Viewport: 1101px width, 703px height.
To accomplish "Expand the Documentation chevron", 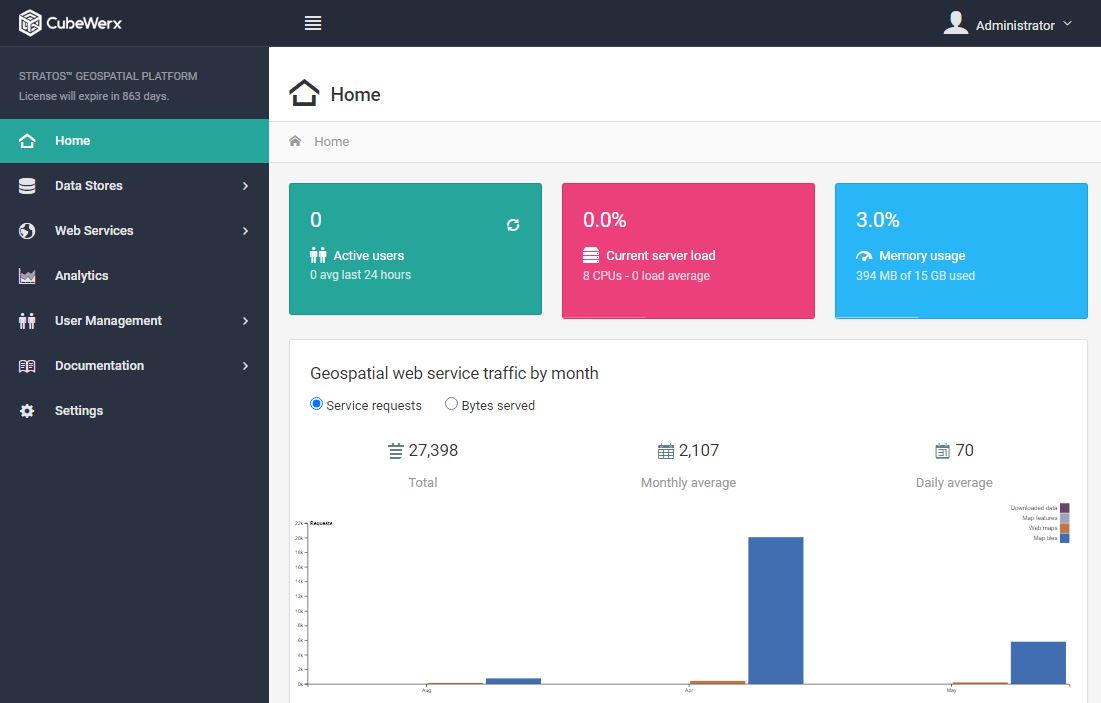I will tap(245, 365).
